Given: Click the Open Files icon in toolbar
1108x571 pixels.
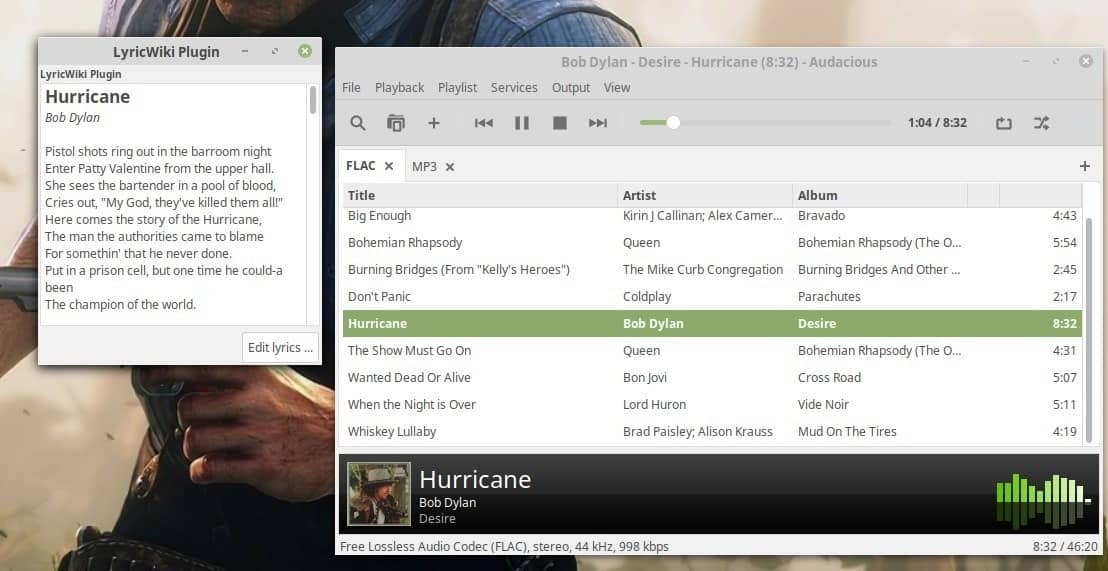Looking at the screenshot, I should pyautogui.click(x=396, y=123).
